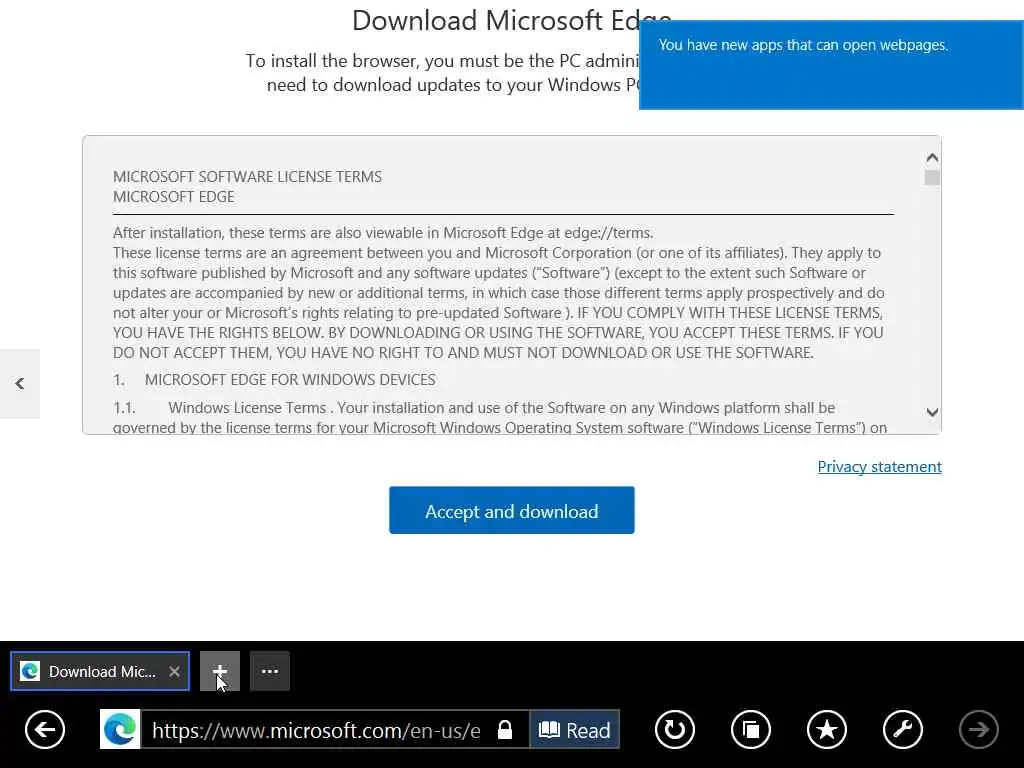The width and height of the screenshot is (1024, 768).
Task: Click the back arrow navigation button
Action: [45, 729]
